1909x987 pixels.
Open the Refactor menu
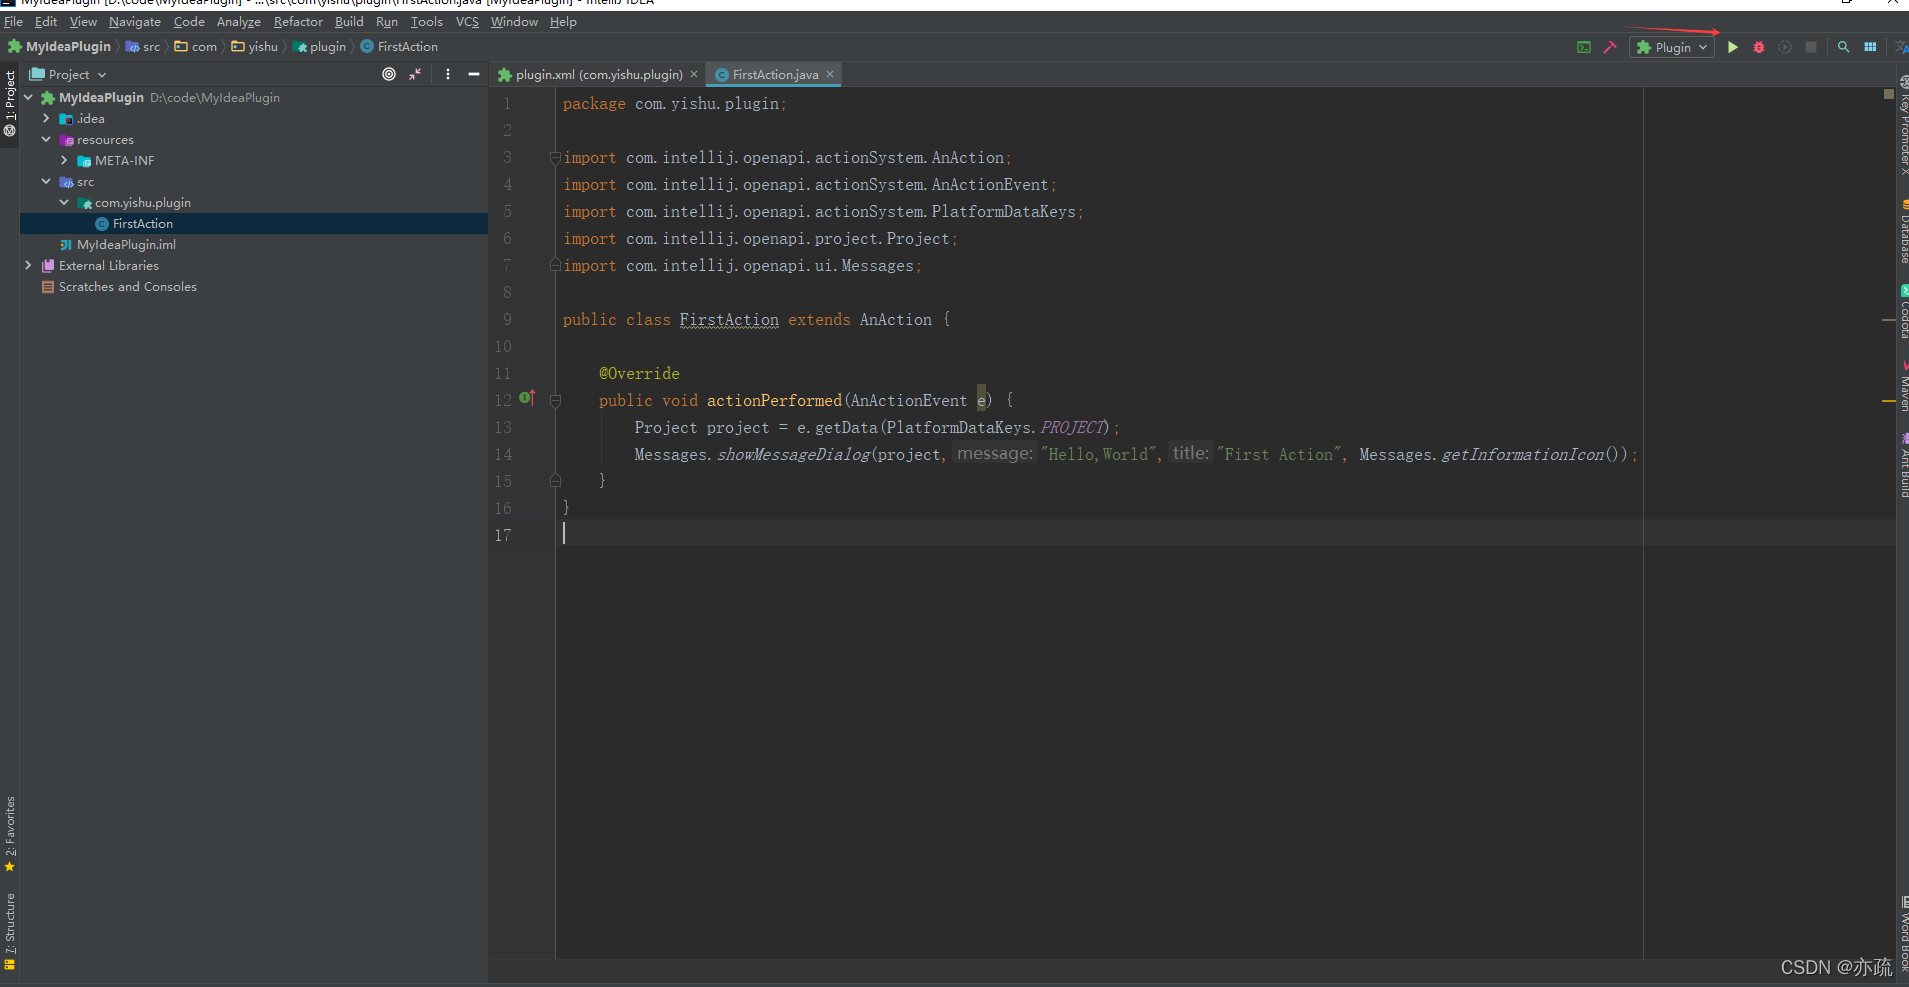pyautogui.click(x=298, y=21)
